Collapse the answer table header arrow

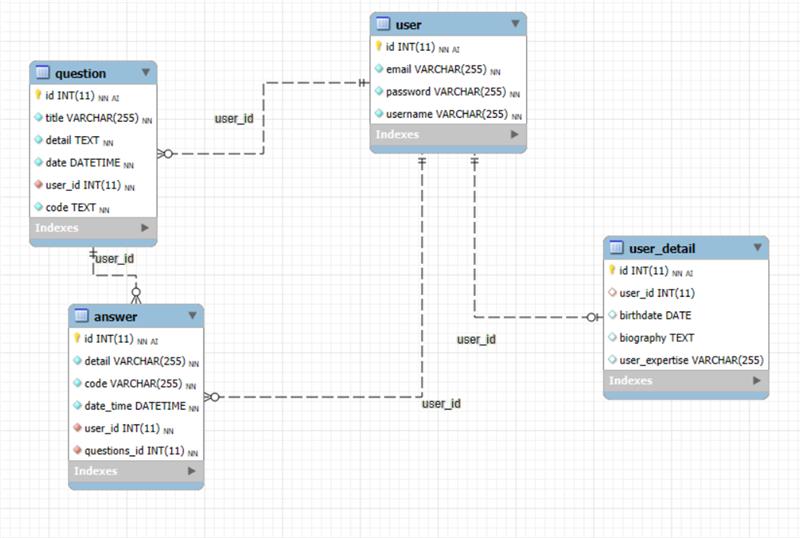click(192, 316)
